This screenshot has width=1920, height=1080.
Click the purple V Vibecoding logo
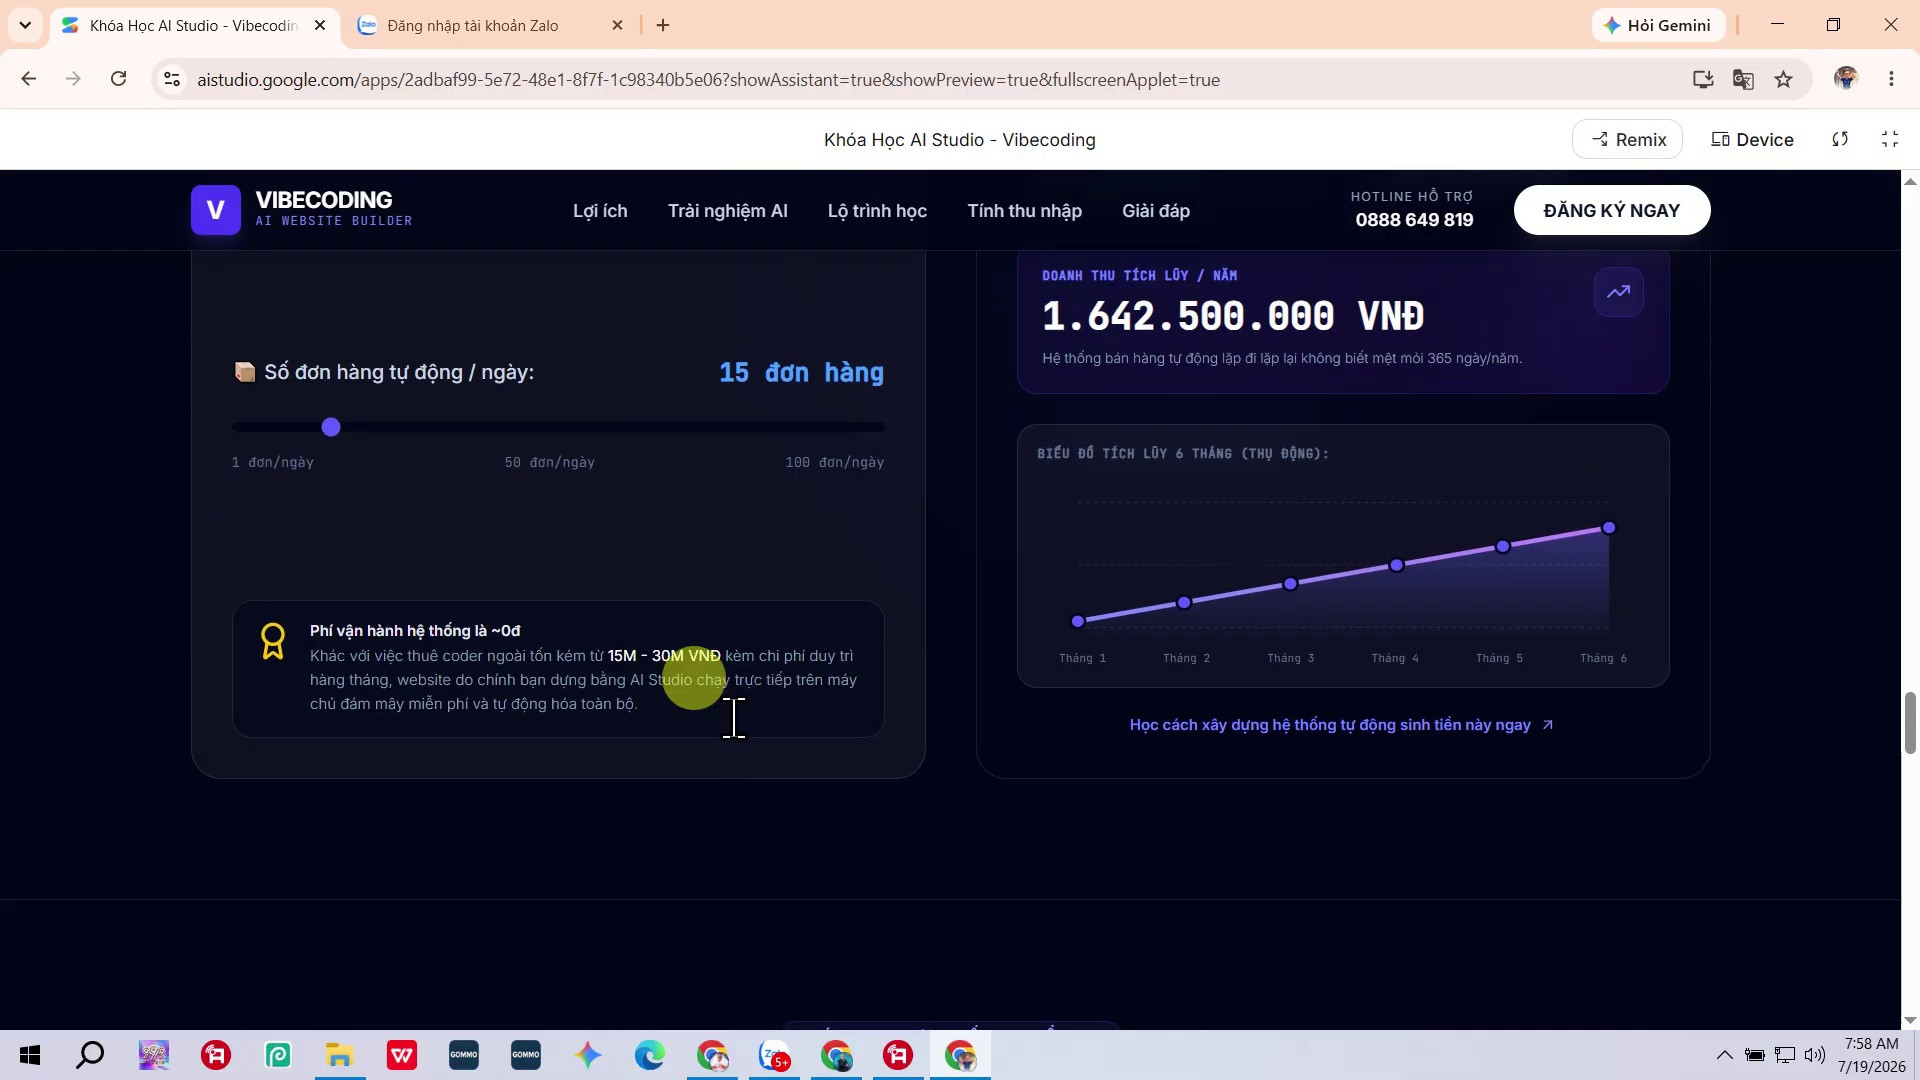pos(216,210)
